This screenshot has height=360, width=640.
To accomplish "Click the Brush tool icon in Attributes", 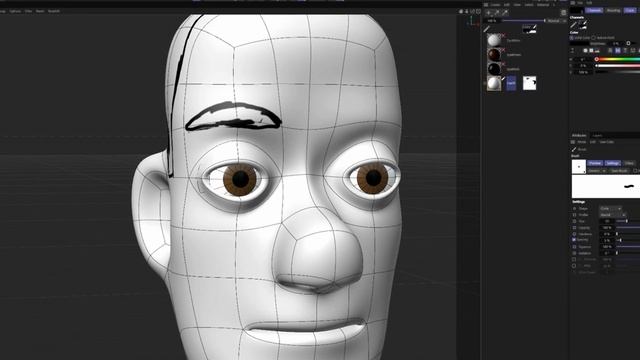I will click(x=573, y=149).
